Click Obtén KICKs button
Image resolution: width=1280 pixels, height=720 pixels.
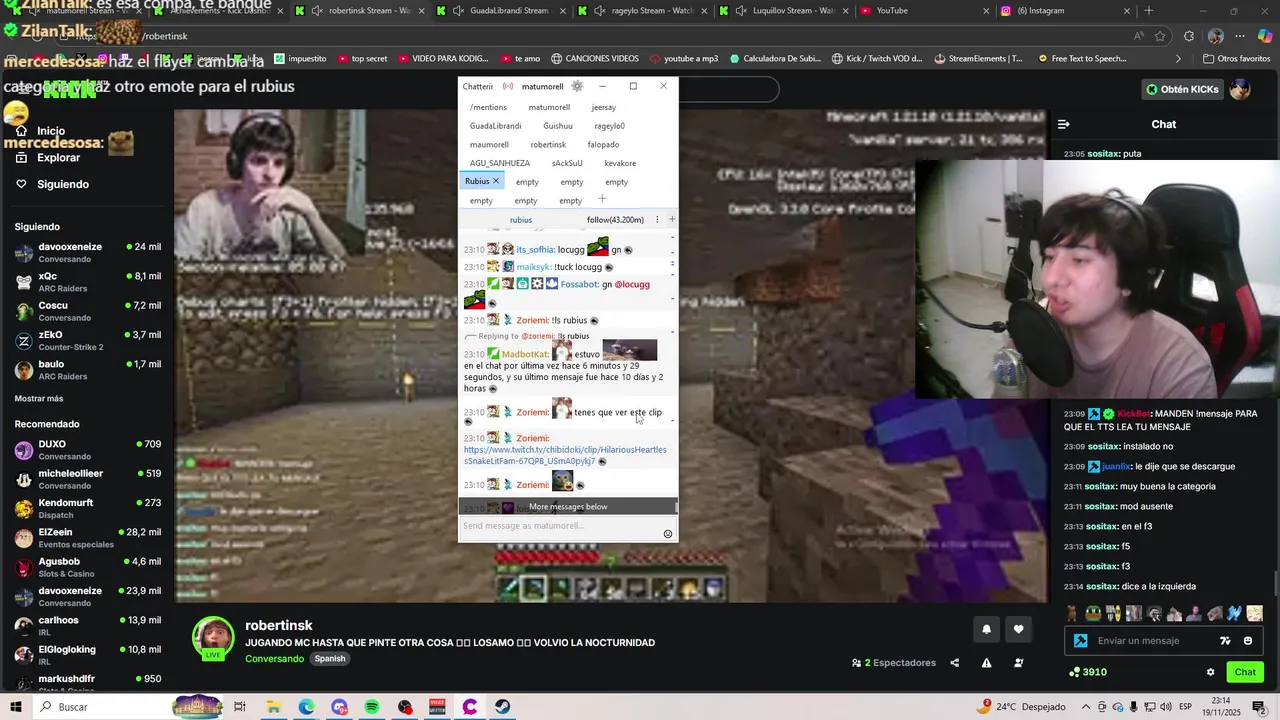[1182, 89]
